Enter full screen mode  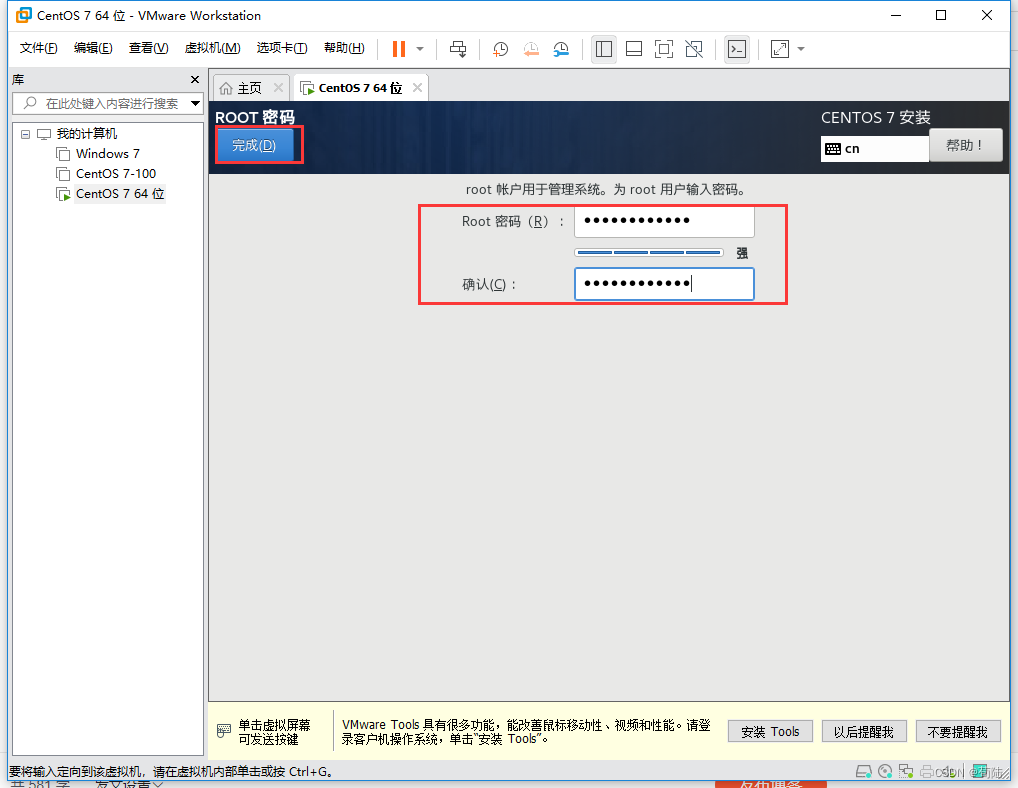664,49
